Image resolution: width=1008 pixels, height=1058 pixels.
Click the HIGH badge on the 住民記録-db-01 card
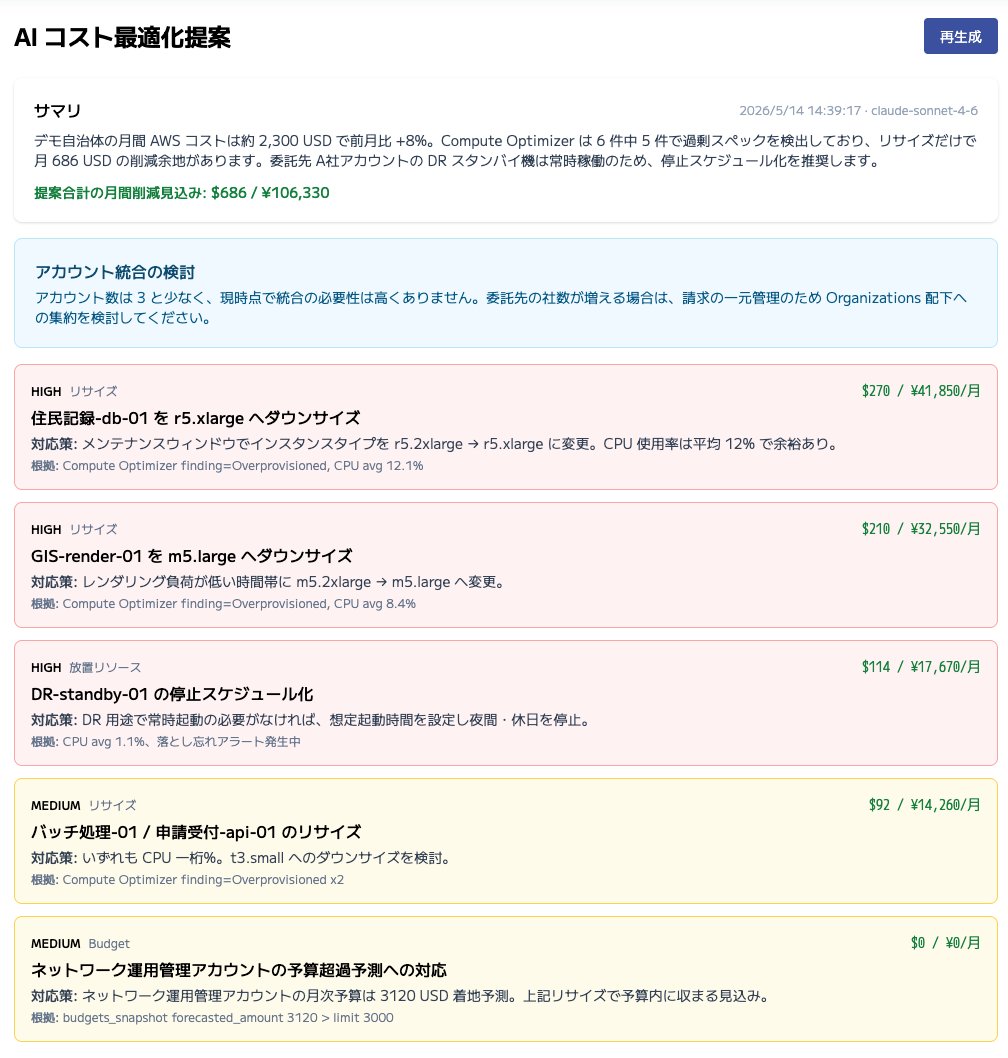tap(46, 391)
